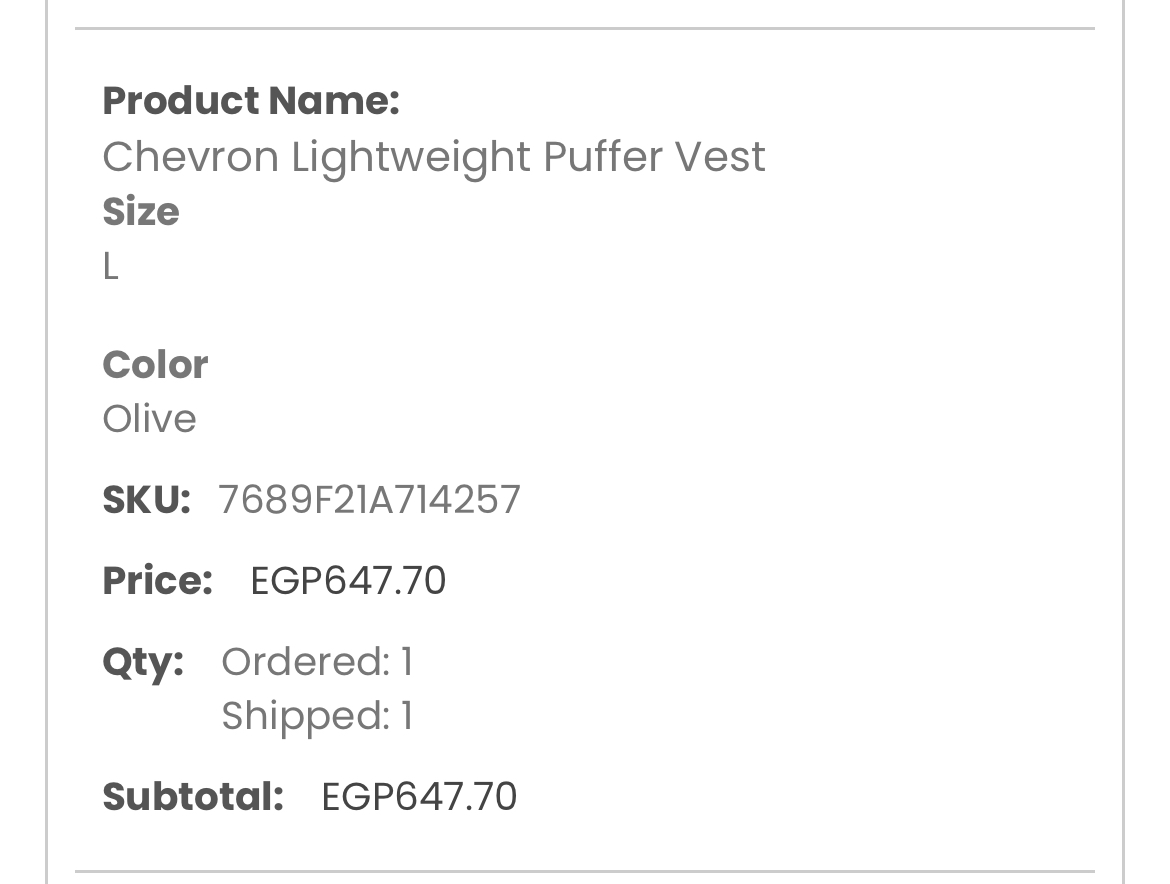Click the Chevron Lightweight Puffer Vest product name
This screenshot has width=1170, height=884.
433,157
